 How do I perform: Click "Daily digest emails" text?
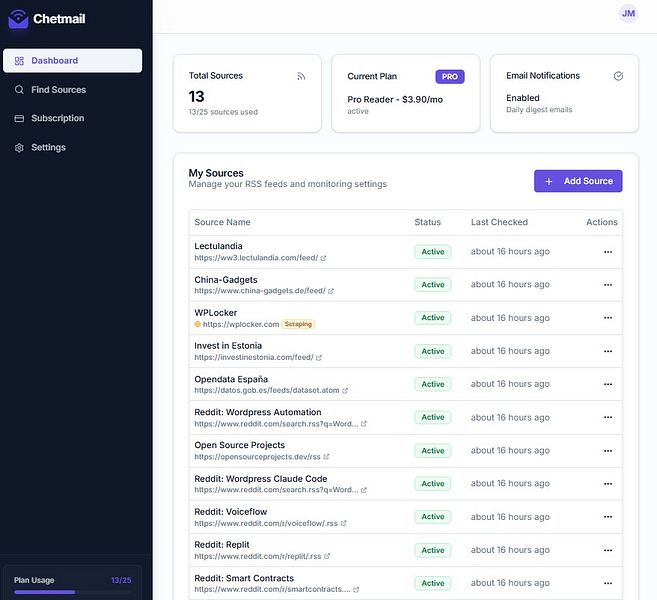tap(539, 110)
